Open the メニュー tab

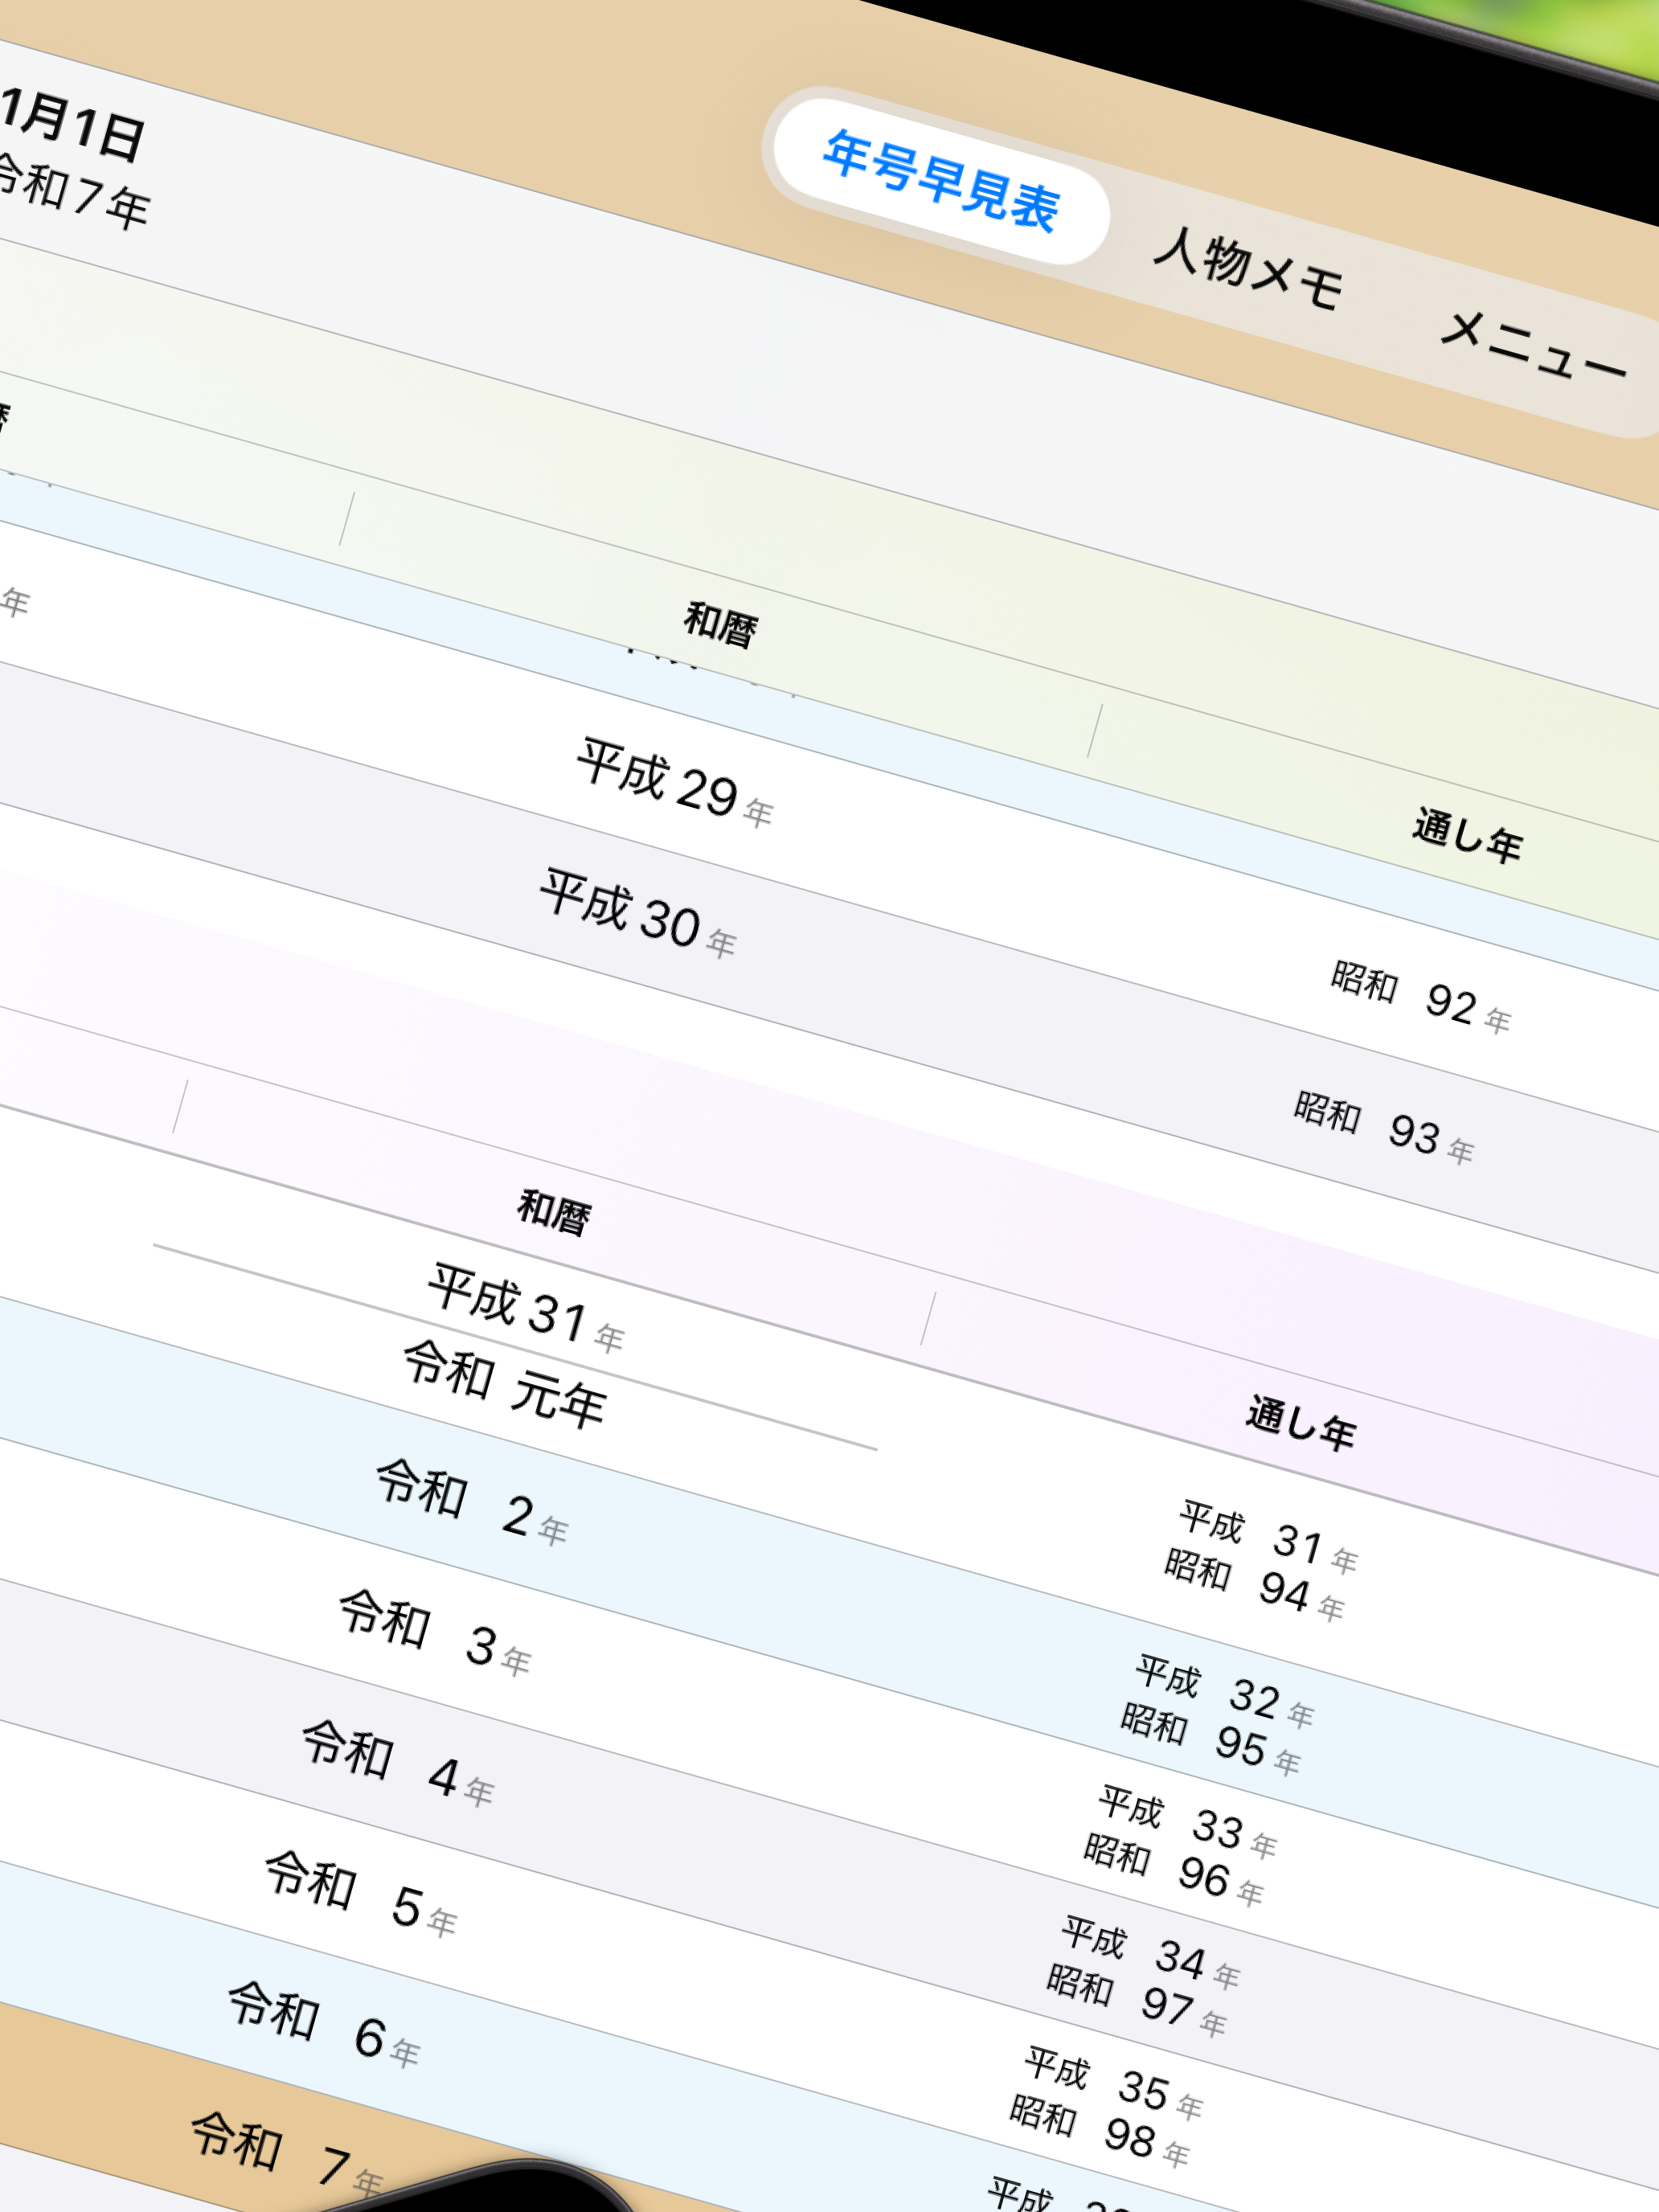[x=1534, y=346]
